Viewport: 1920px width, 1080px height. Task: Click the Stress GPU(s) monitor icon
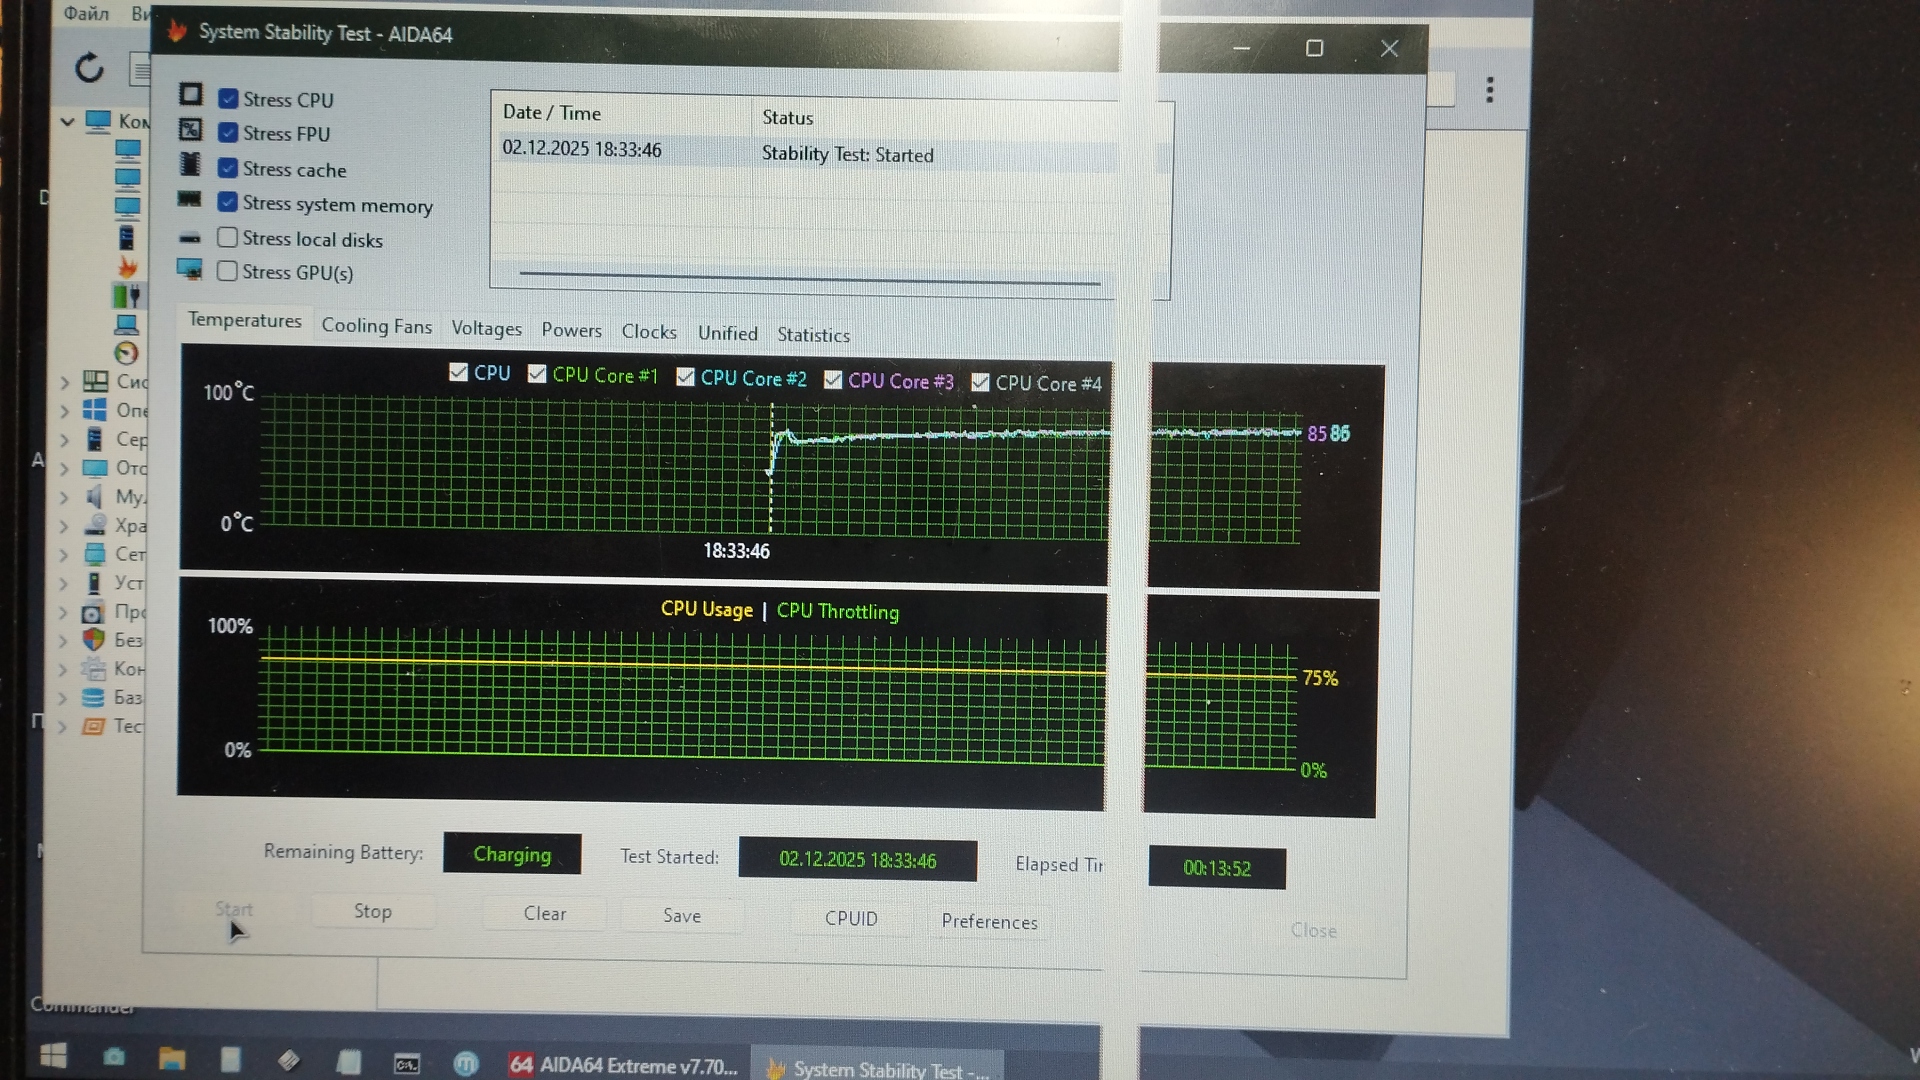tap(189, 269)
